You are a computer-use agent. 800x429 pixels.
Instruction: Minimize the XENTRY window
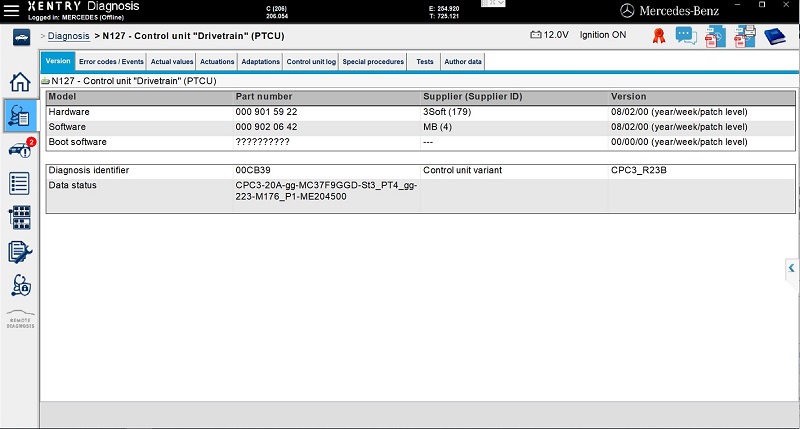738,5
